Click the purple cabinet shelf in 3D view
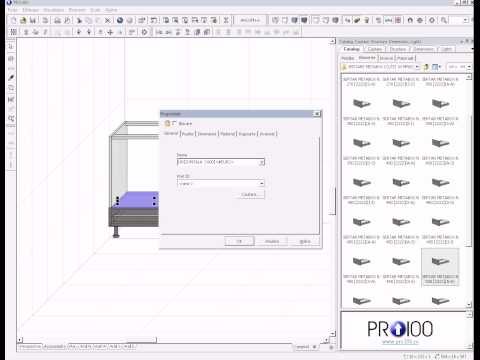The width and height of the screenshot is (480, 360). pos(137,199)
